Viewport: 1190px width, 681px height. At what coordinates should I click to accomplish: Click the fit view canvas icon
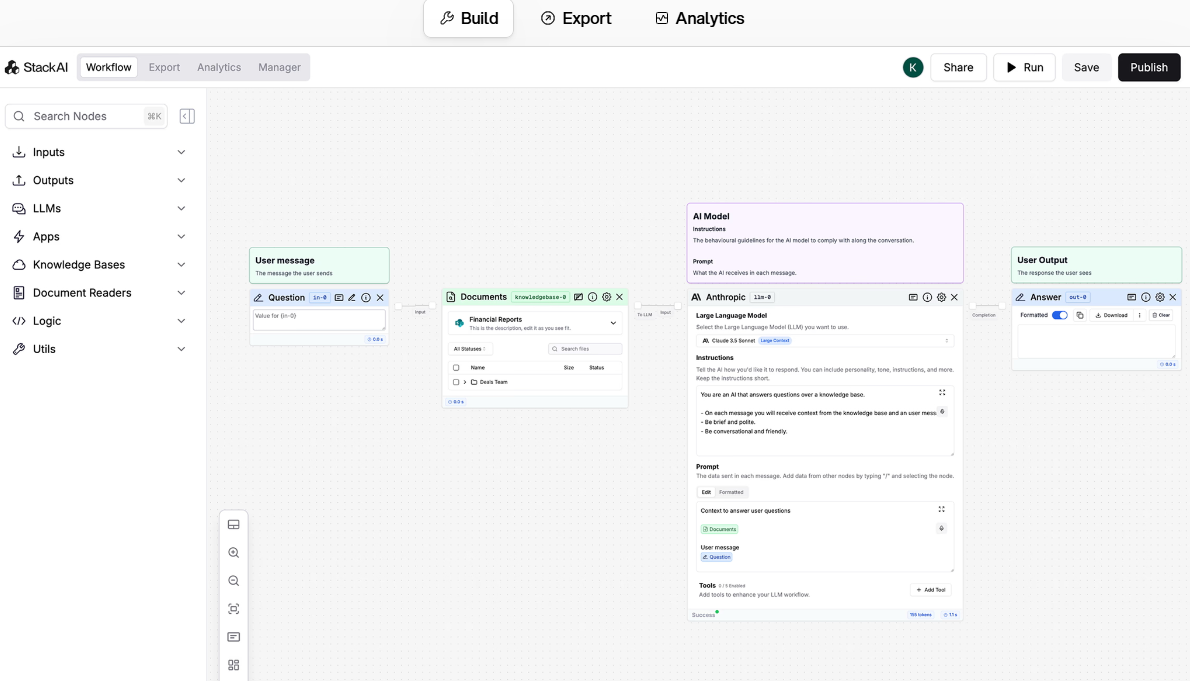point(234,609)
